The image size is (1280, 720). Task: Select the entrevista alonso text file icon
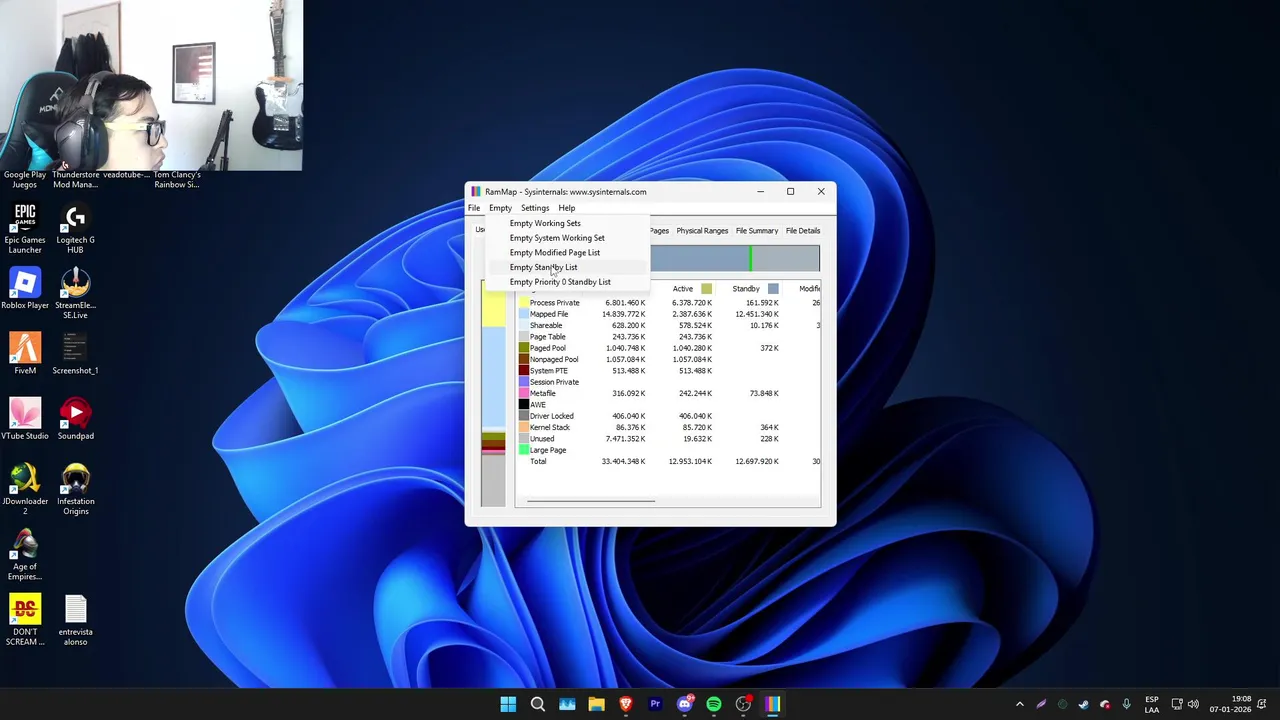coord(75,621)
